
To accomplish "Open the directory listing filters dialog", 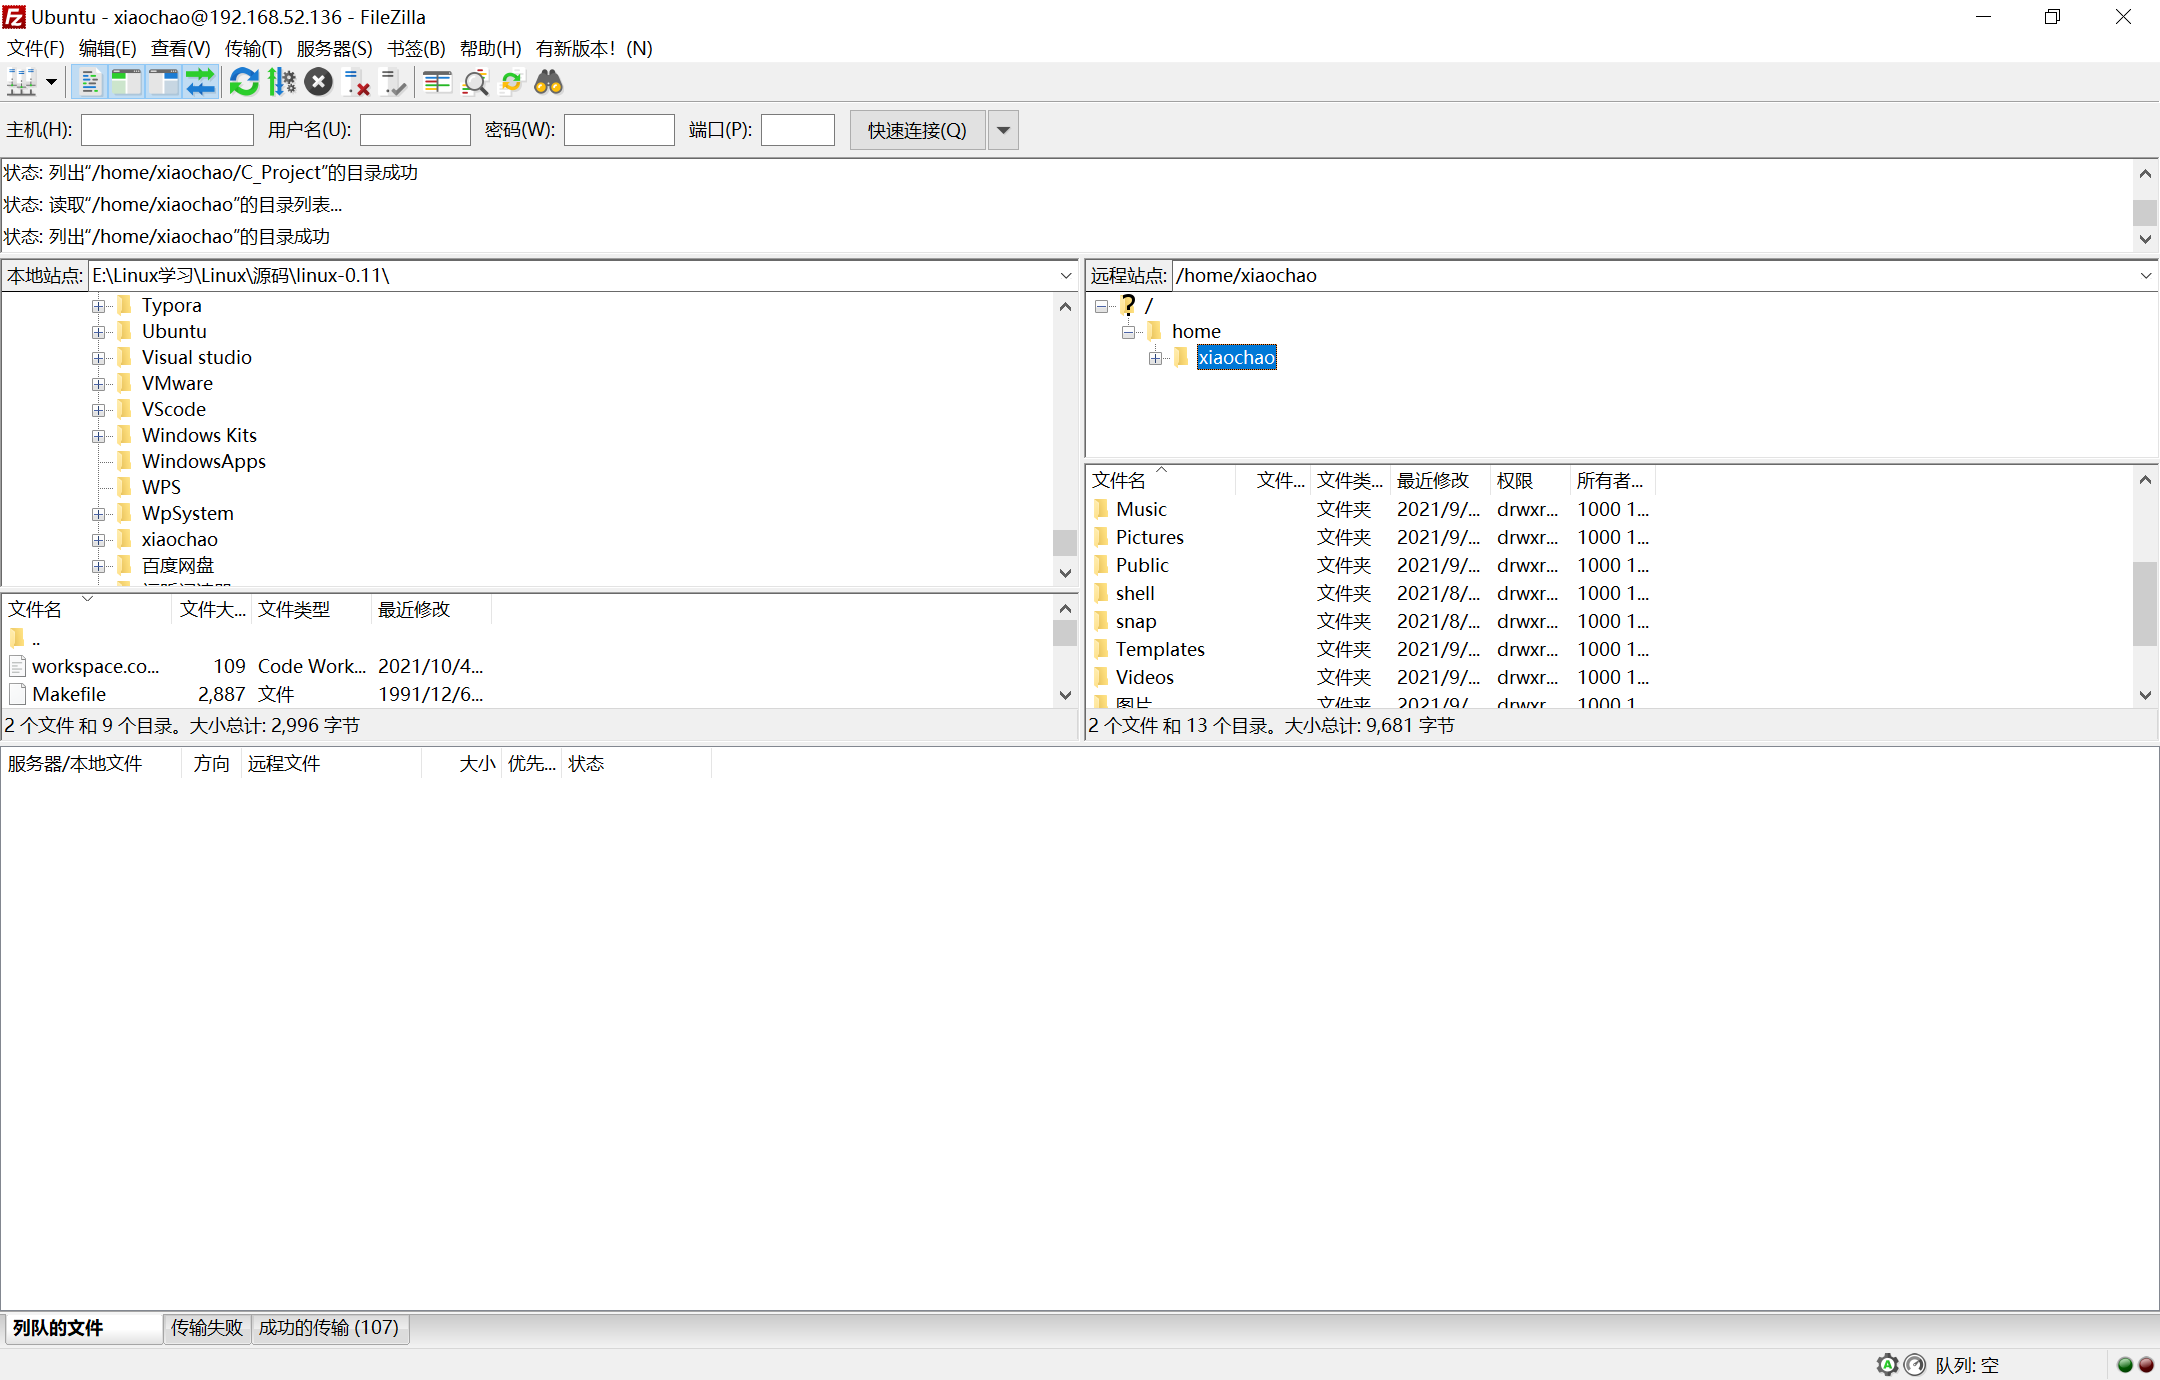I will 437,82.
